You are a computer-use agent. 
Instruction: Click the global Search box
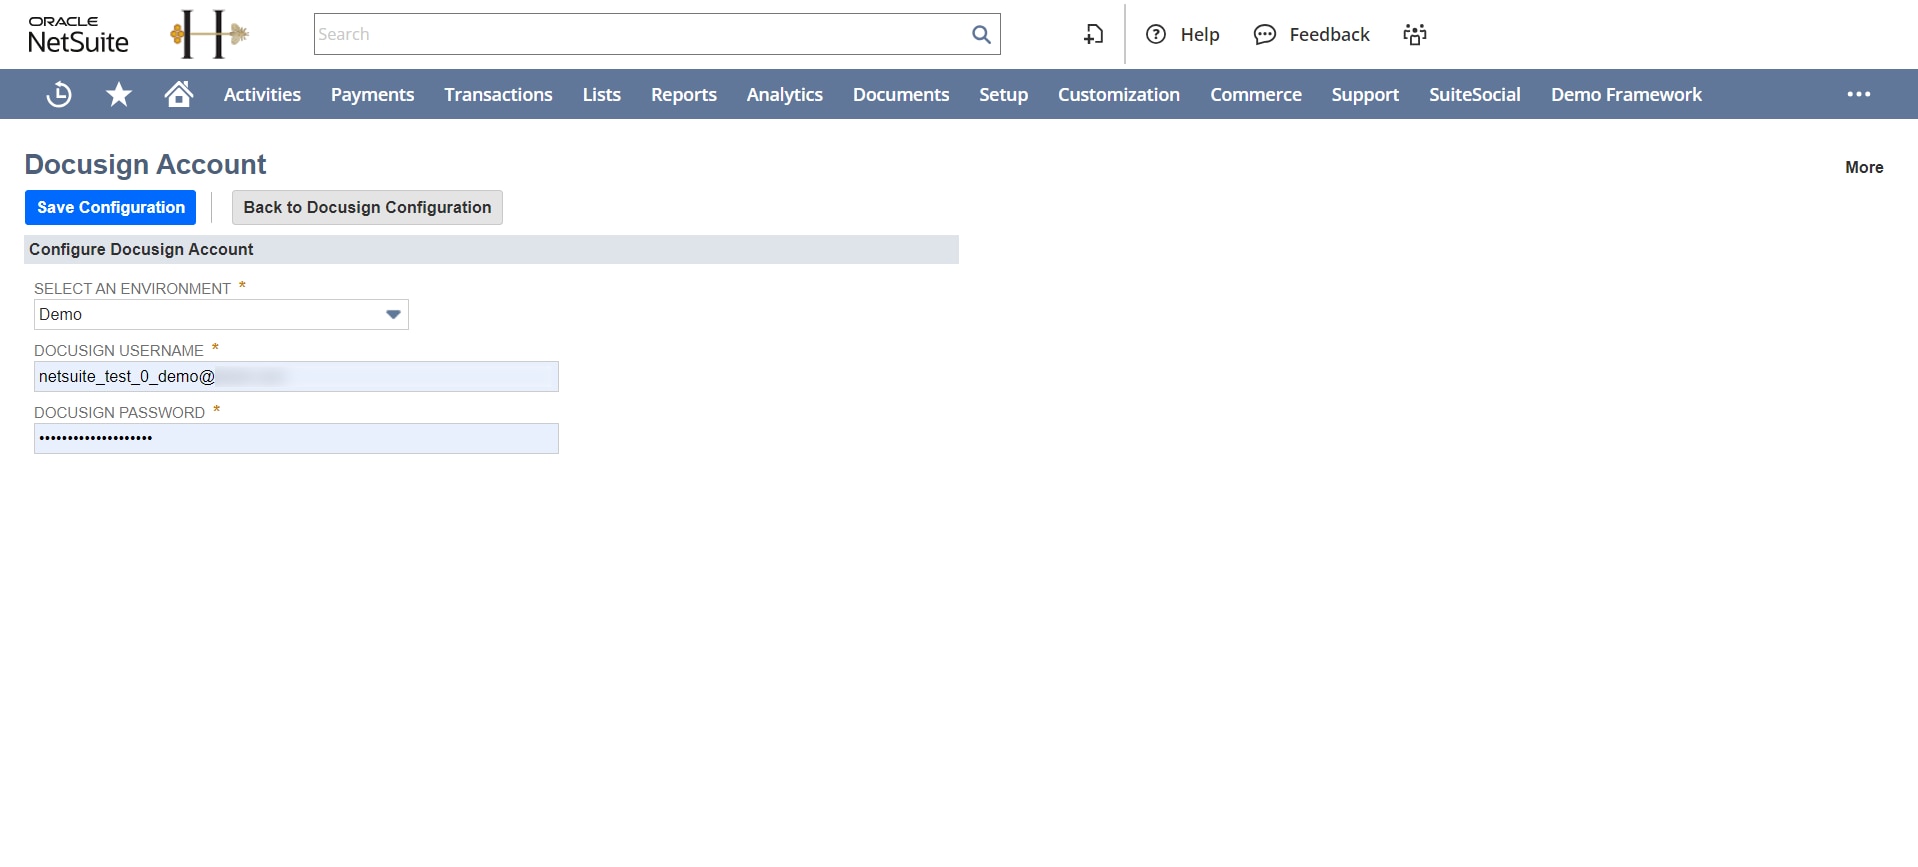[x=640, y=34]
